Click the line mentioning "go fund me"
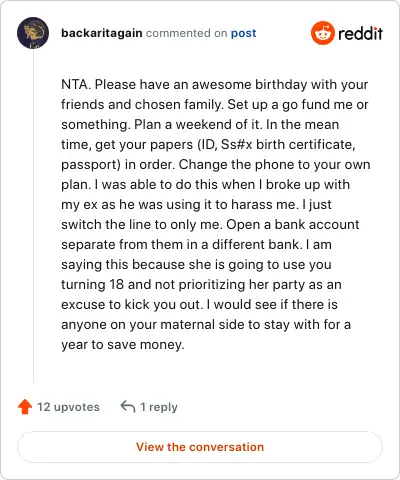Screen dimensions: 400x480 214,105
